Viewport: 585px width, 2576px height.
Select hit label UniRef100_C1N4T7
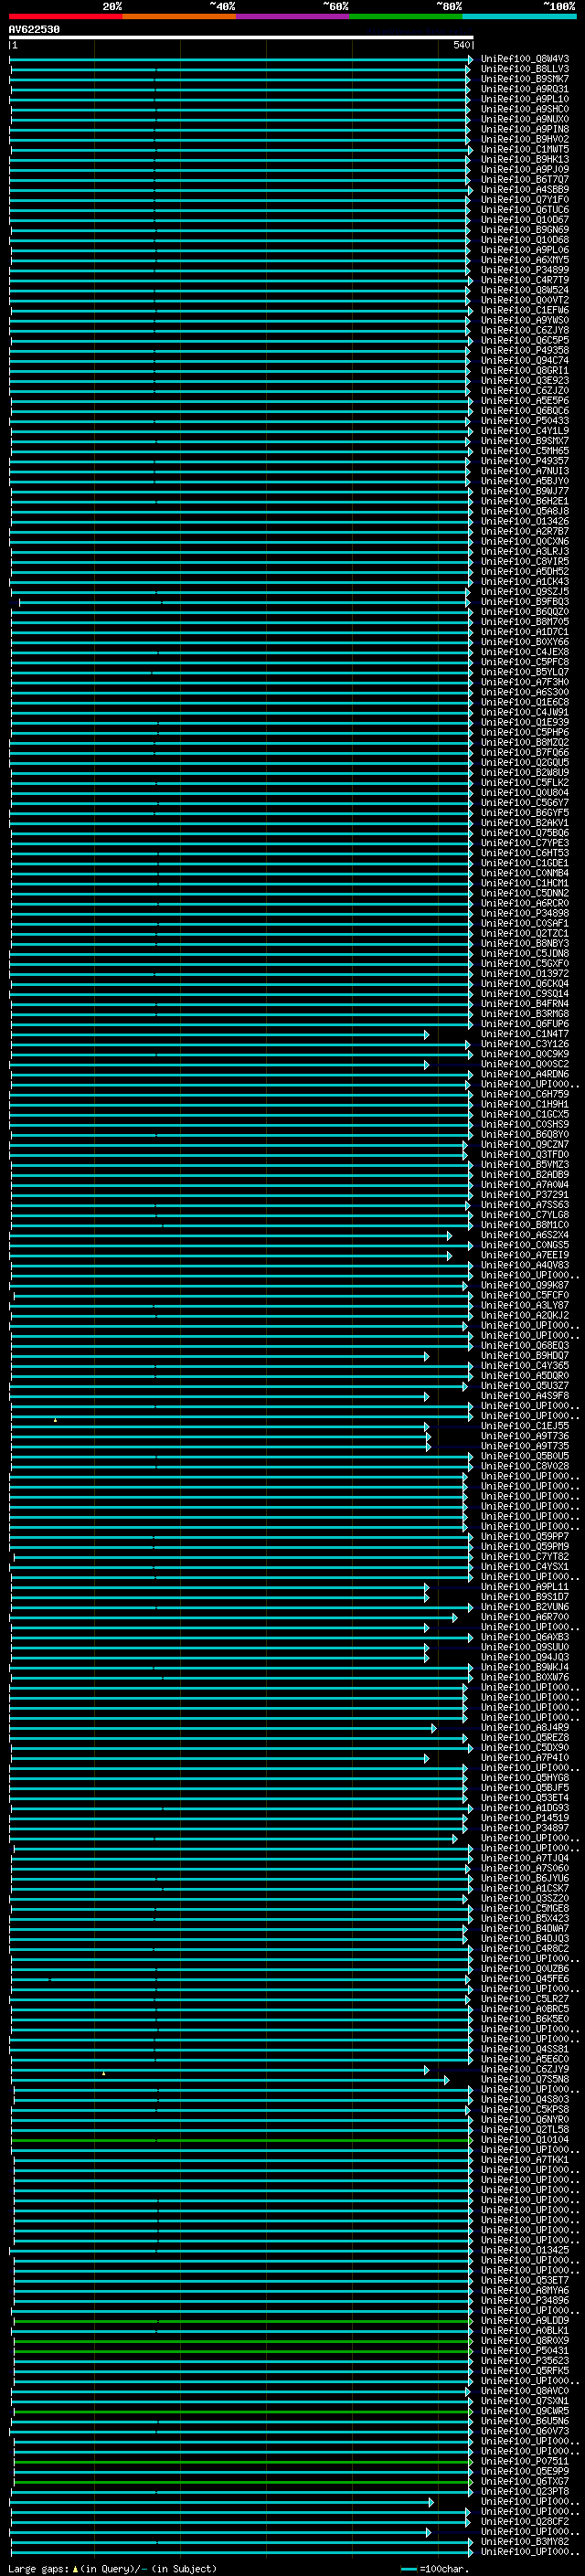pos(525,1034)
